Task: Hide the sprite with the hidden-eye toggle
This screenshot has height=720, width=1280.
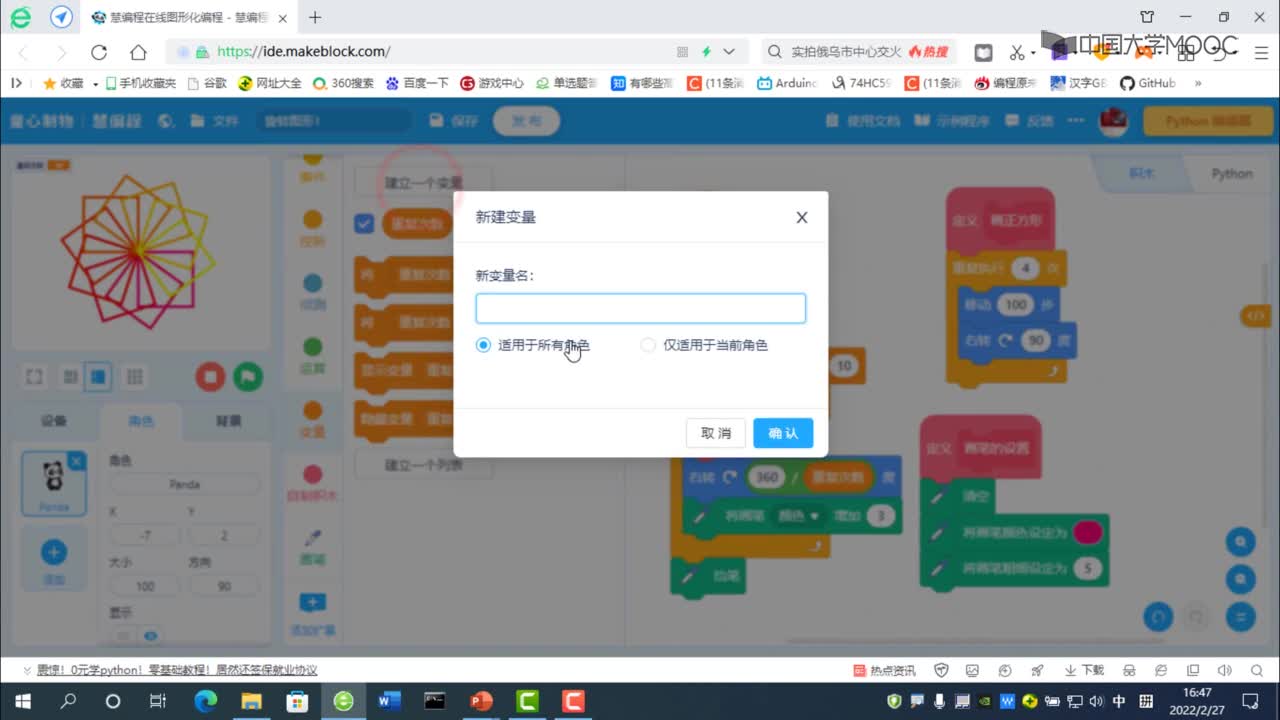Action: [x=123, y=635]
